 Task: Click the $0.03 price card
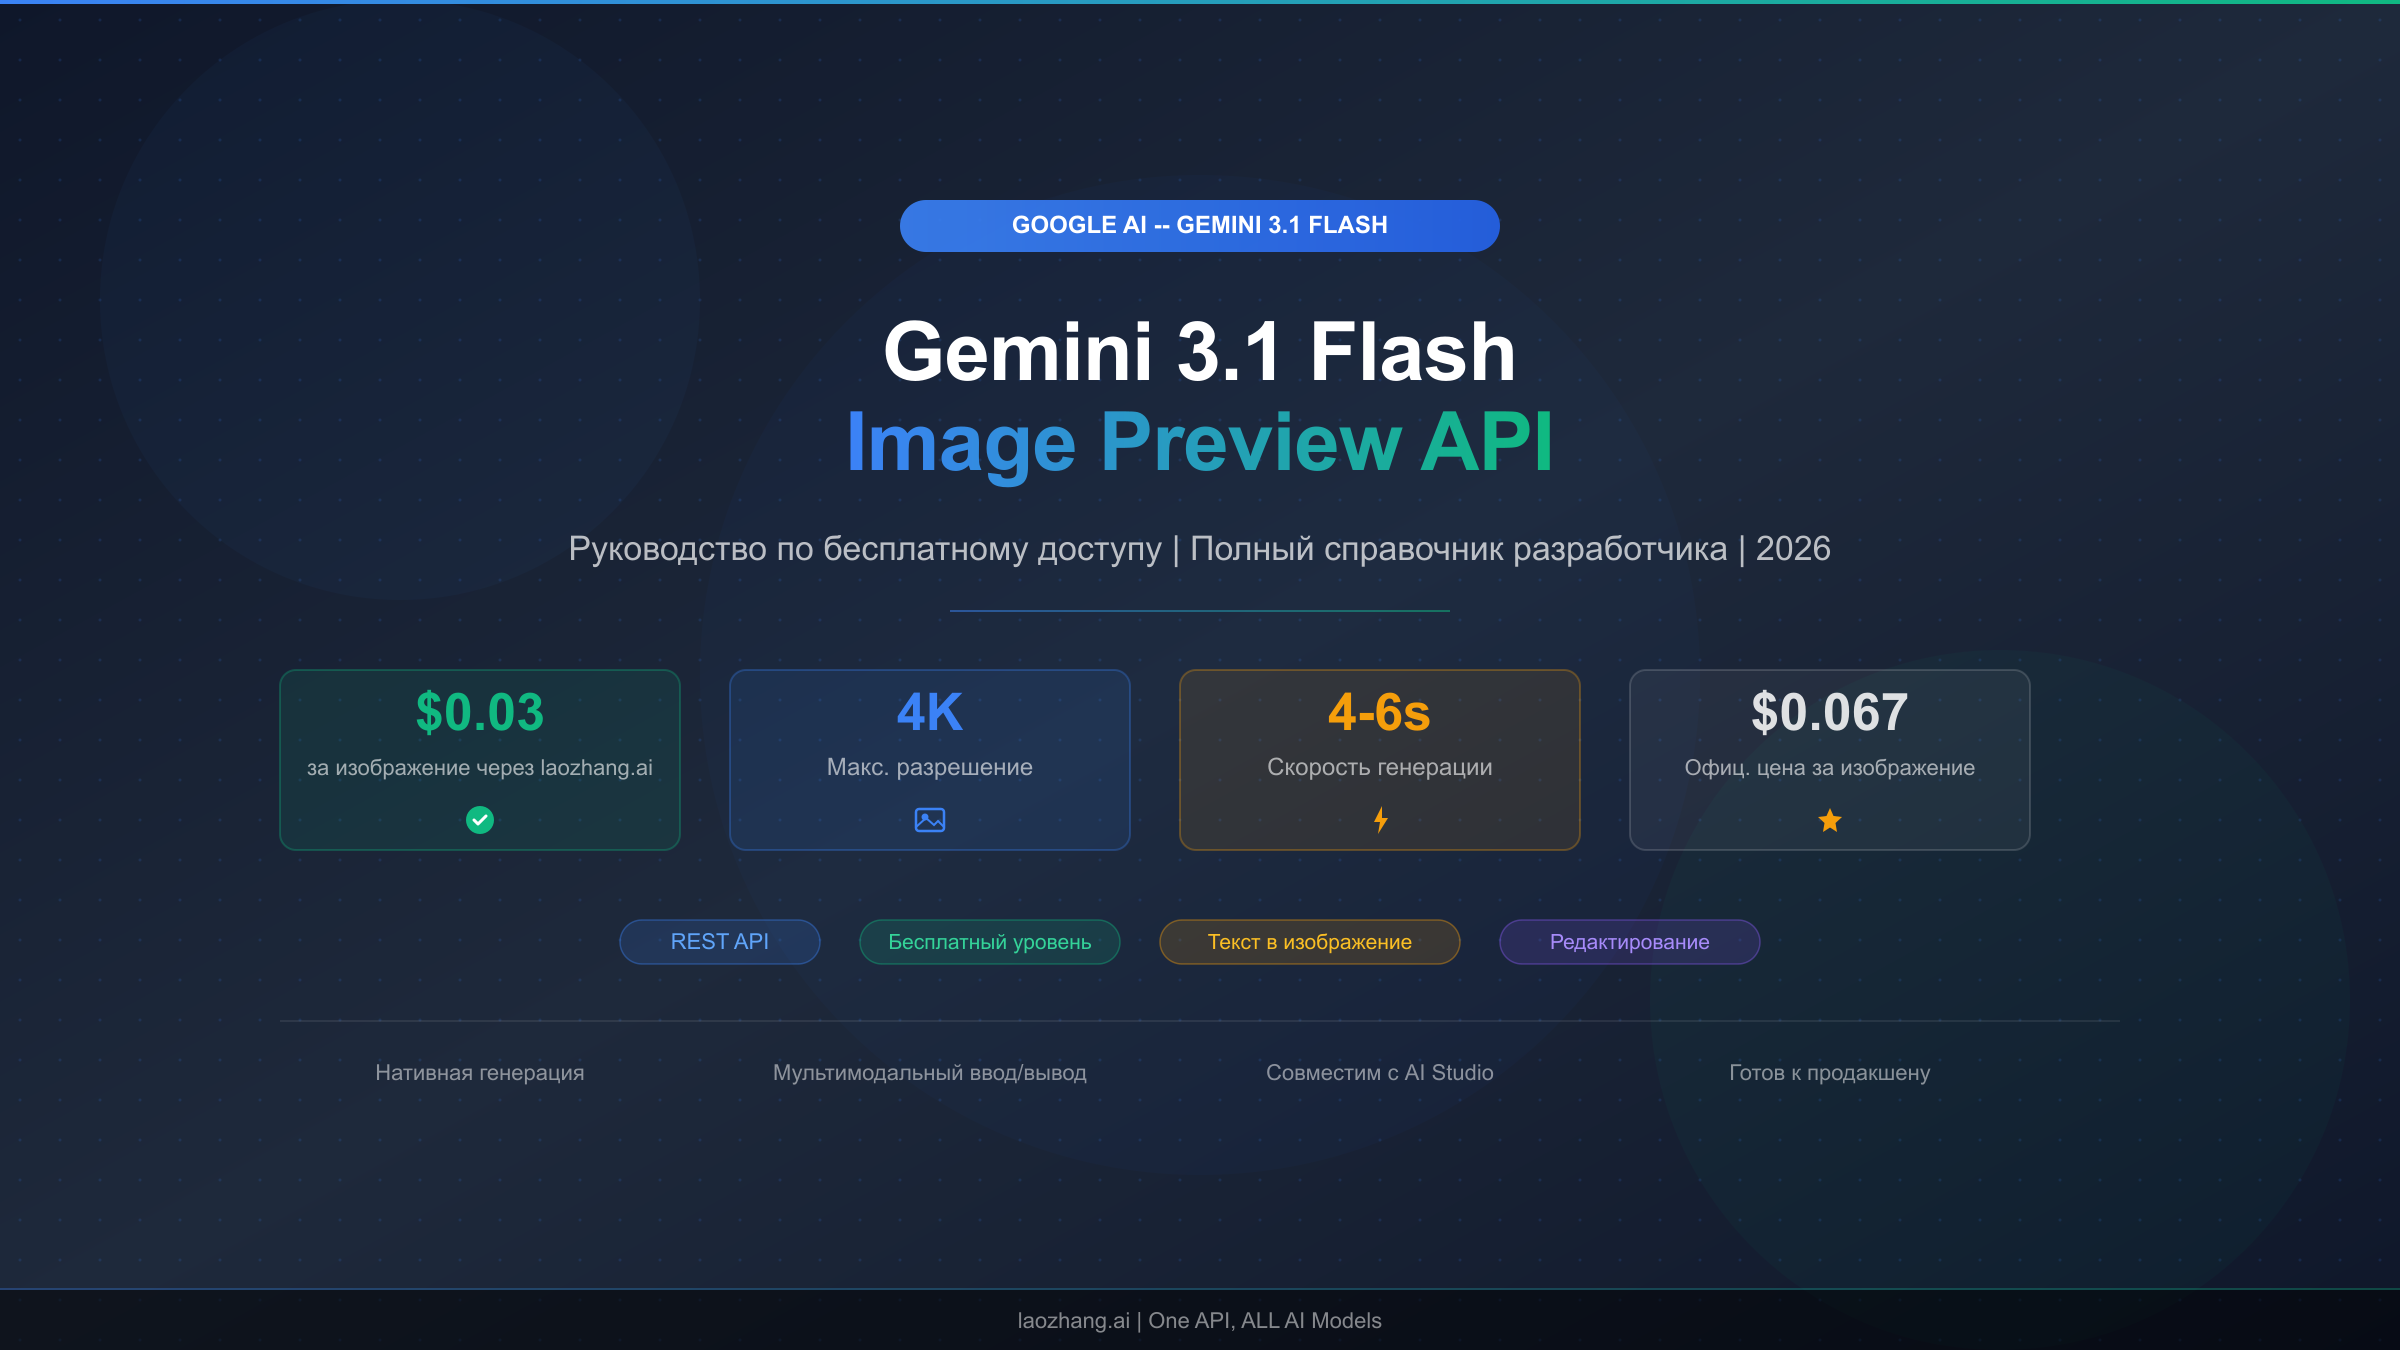[x=480, y=760]
